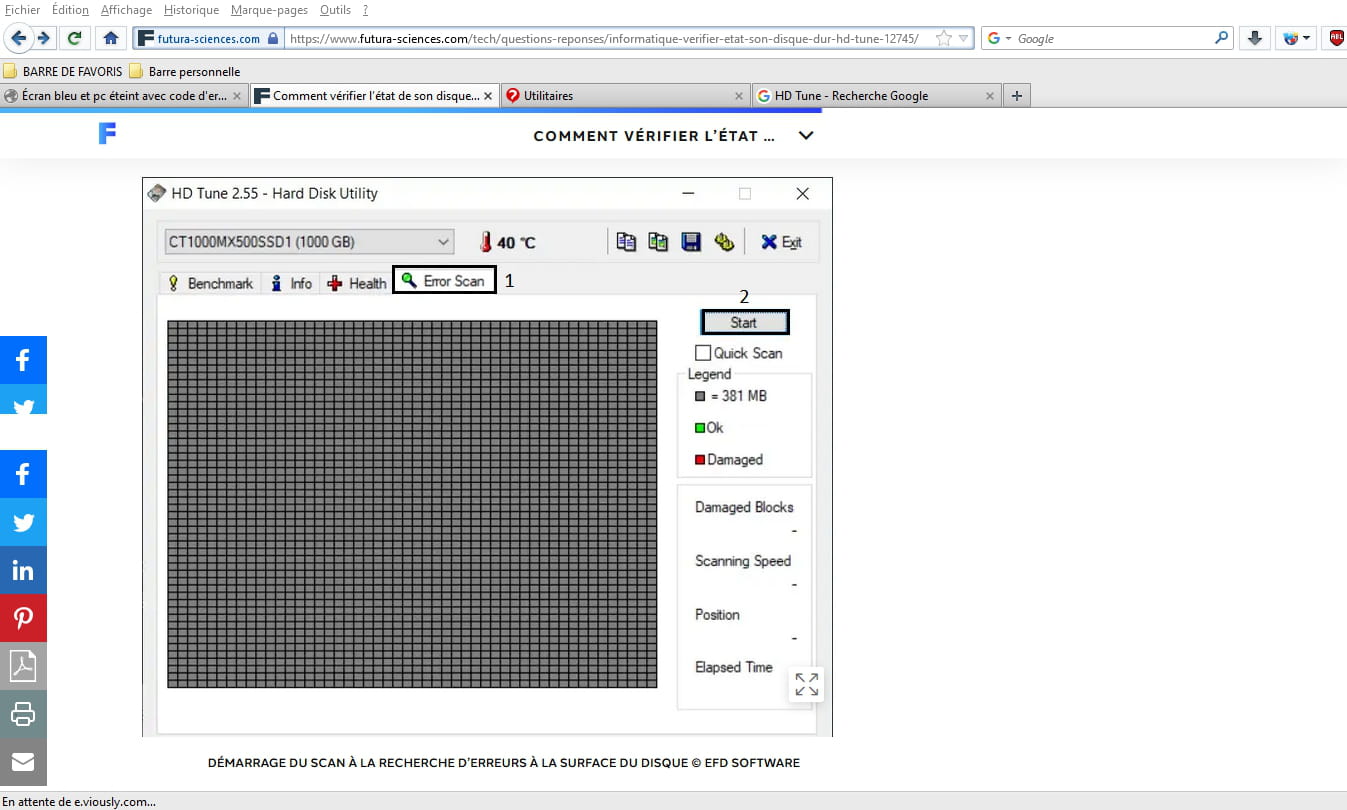Switch to the Écran bleu et pc éteint tab
The width and height of the screenshot is (1347, 810).
tap(124, 96)
